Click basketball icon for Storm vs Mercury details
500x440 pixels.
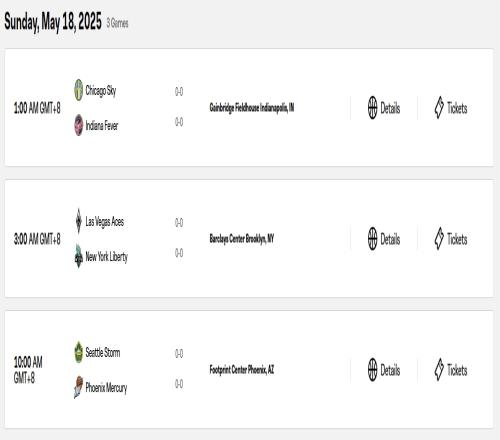point(372,369)
